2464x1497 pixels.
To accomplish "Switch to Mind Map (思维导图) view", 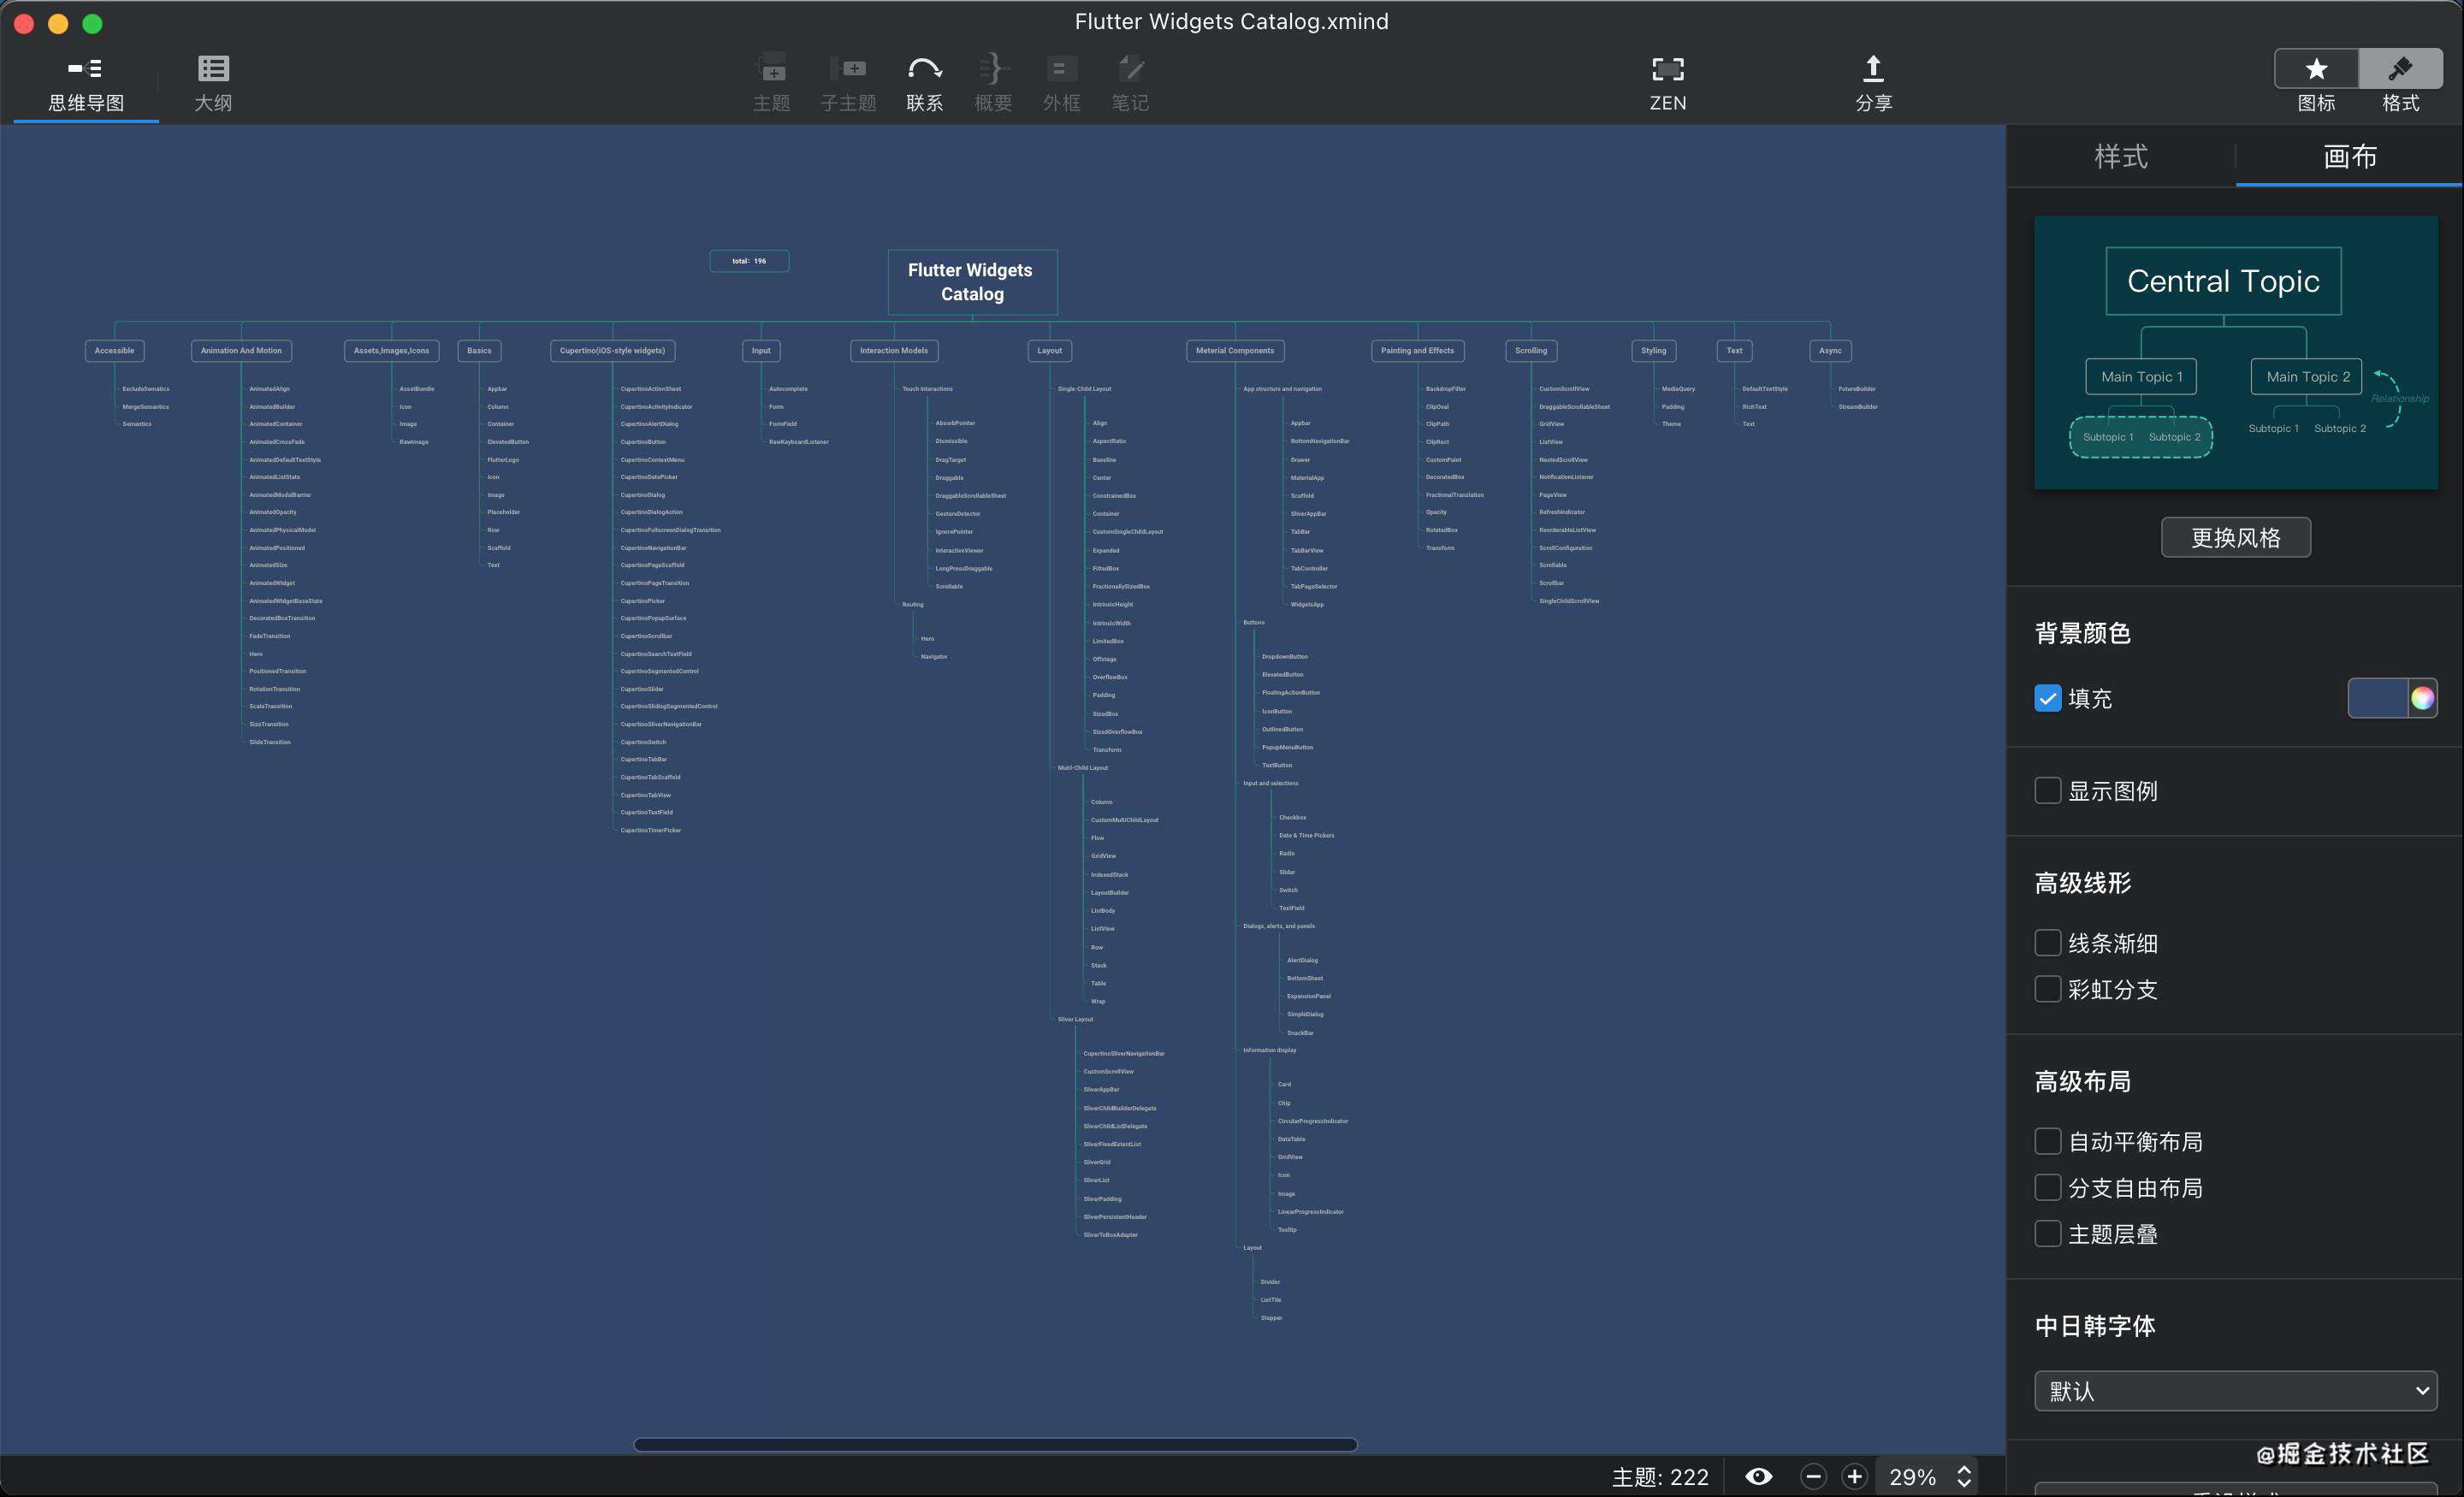I will pos(86,84).
